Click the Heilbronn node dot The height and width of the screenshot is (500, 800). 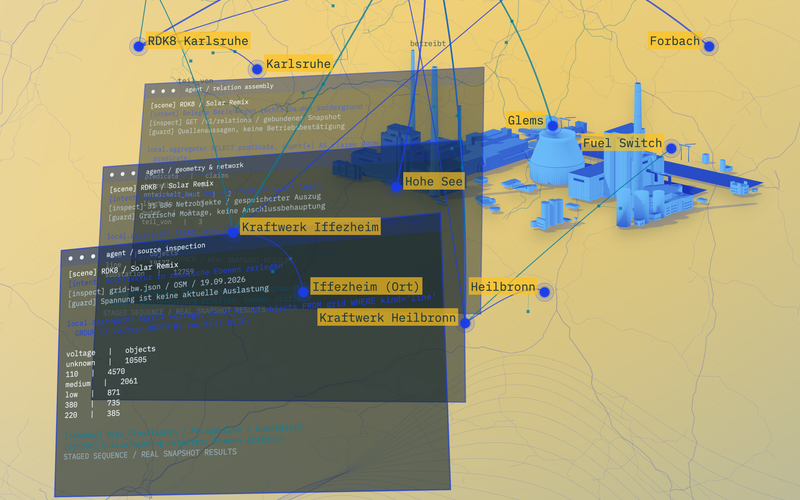tap(544, 292)
